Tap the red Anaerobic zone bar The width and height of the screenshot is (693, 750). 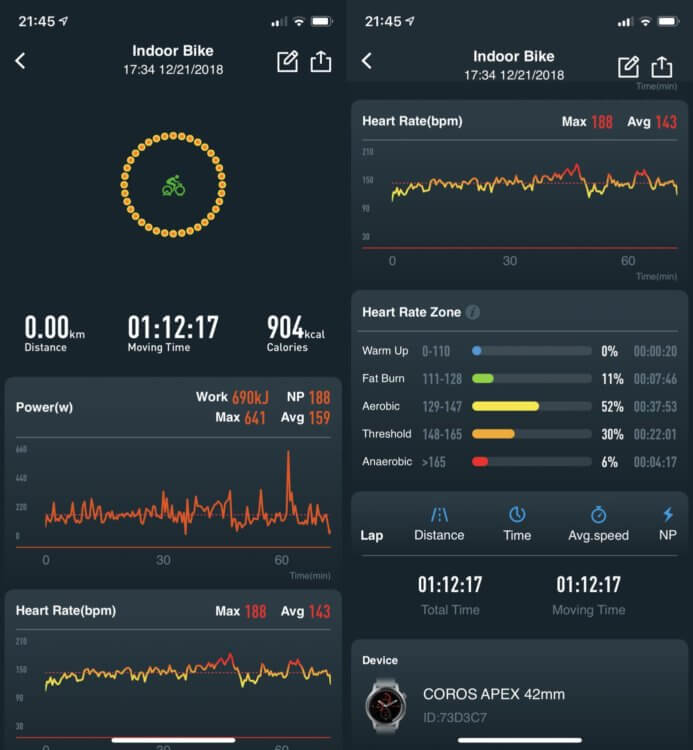[480, 461]
